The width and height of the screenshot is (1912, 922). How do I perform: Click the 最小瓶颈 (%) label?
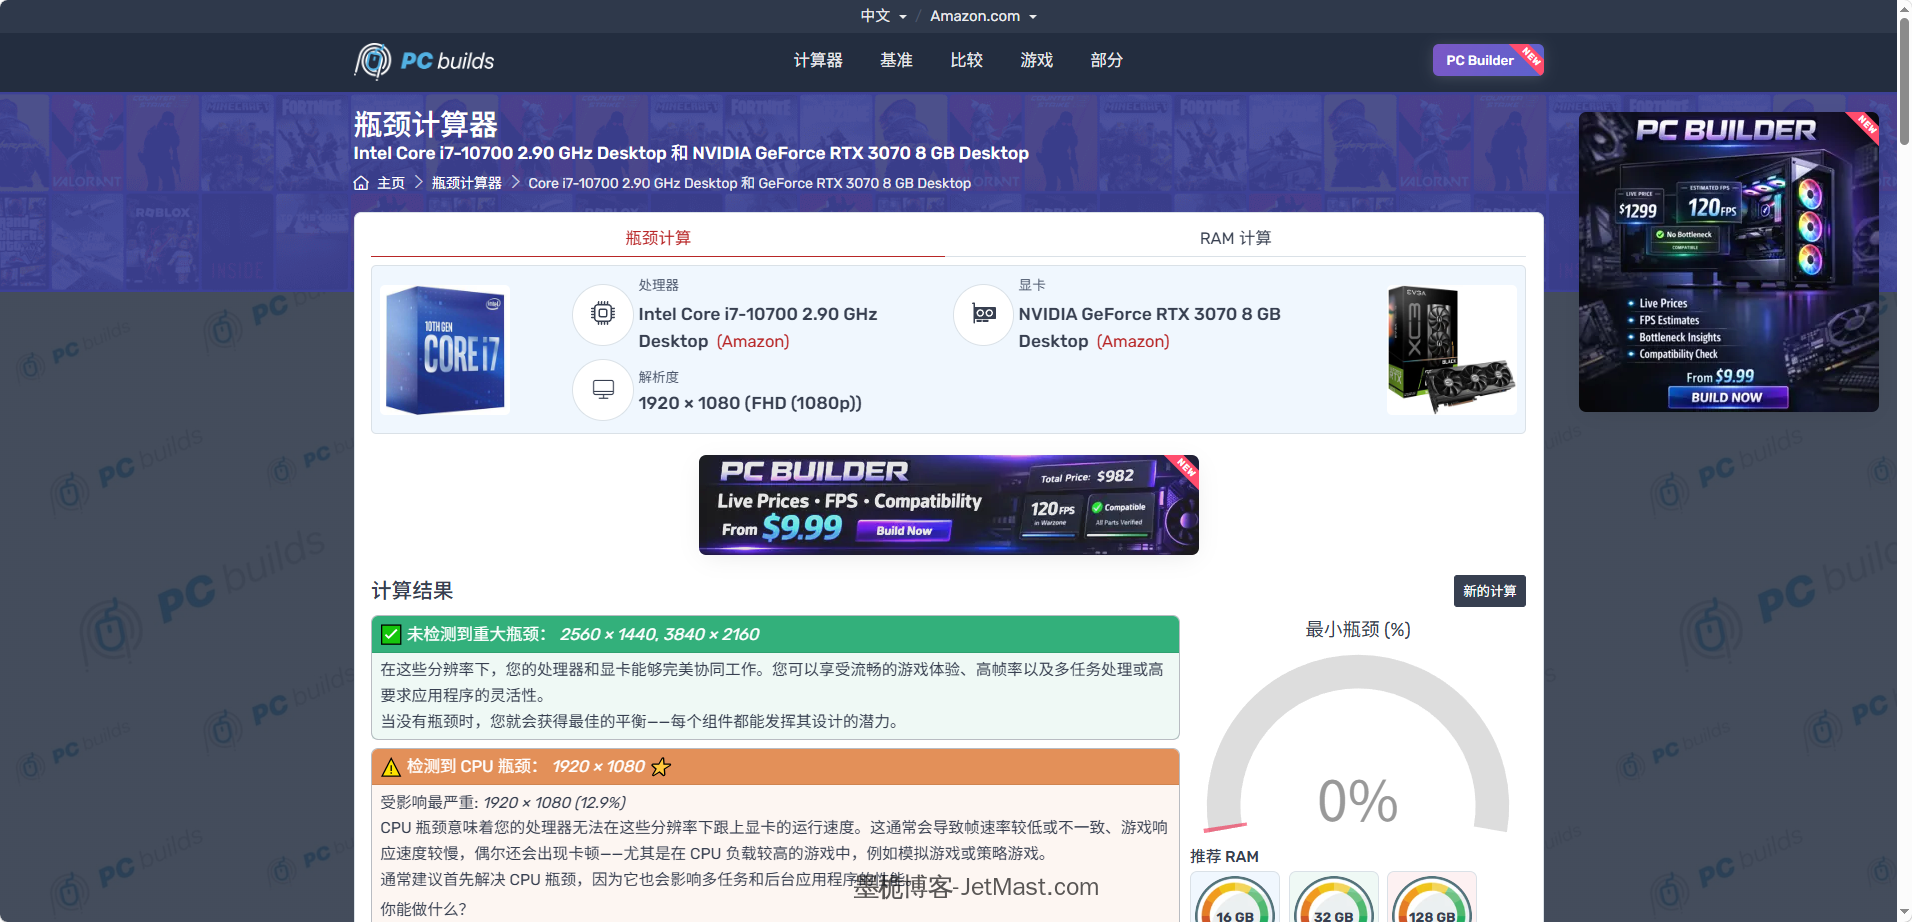click(x=1358, y=629)
